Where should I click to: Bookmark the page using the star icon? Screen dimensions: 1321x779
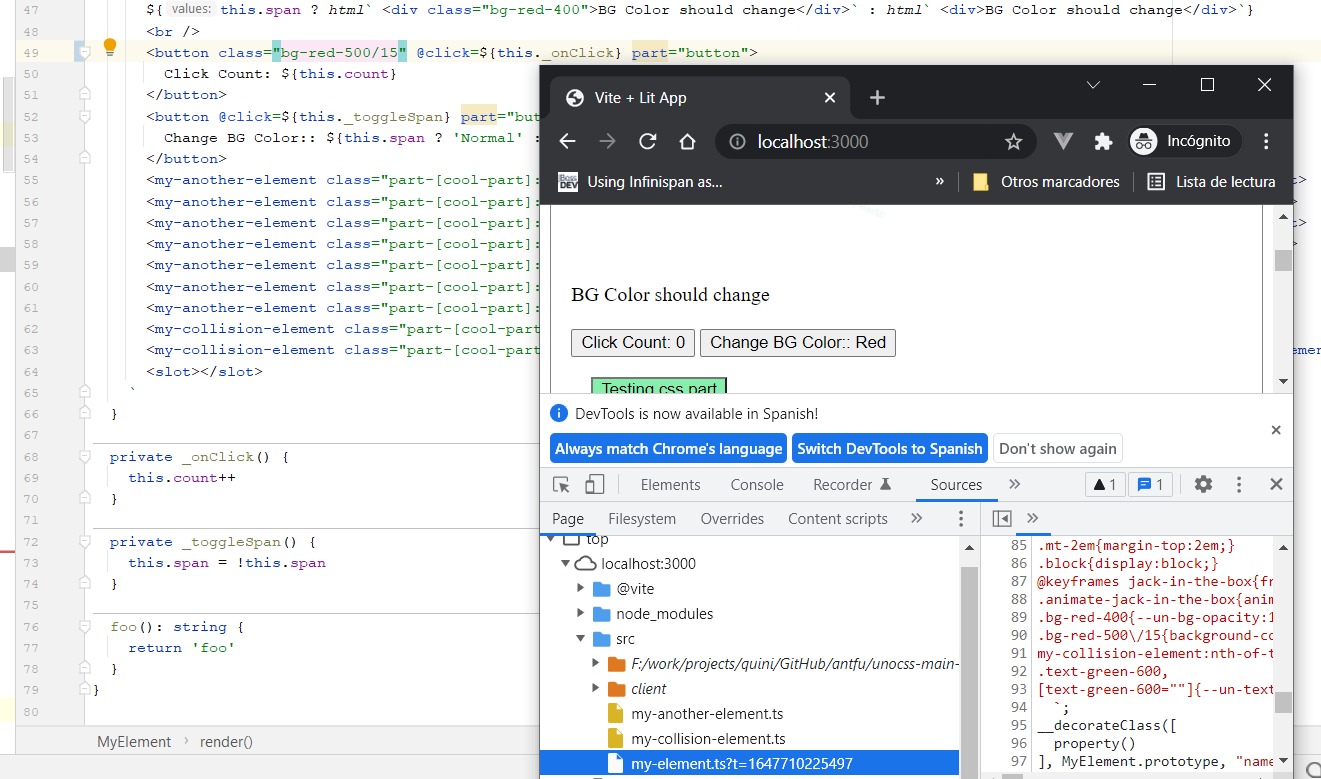coord(1014,142)
